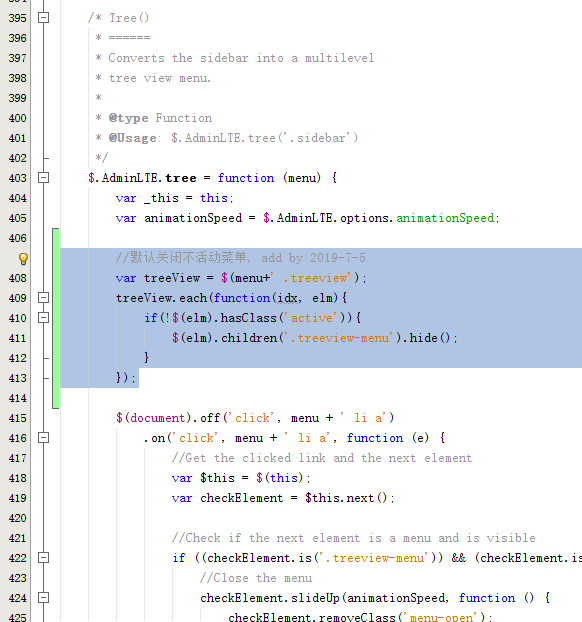Click the empty line 420 in the editor

coord(317,518)
